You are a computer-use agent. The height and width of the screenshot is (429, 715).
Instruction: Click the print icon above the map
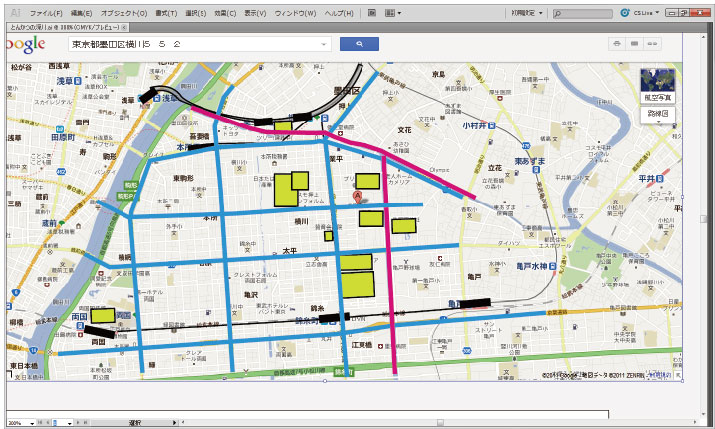617,44
